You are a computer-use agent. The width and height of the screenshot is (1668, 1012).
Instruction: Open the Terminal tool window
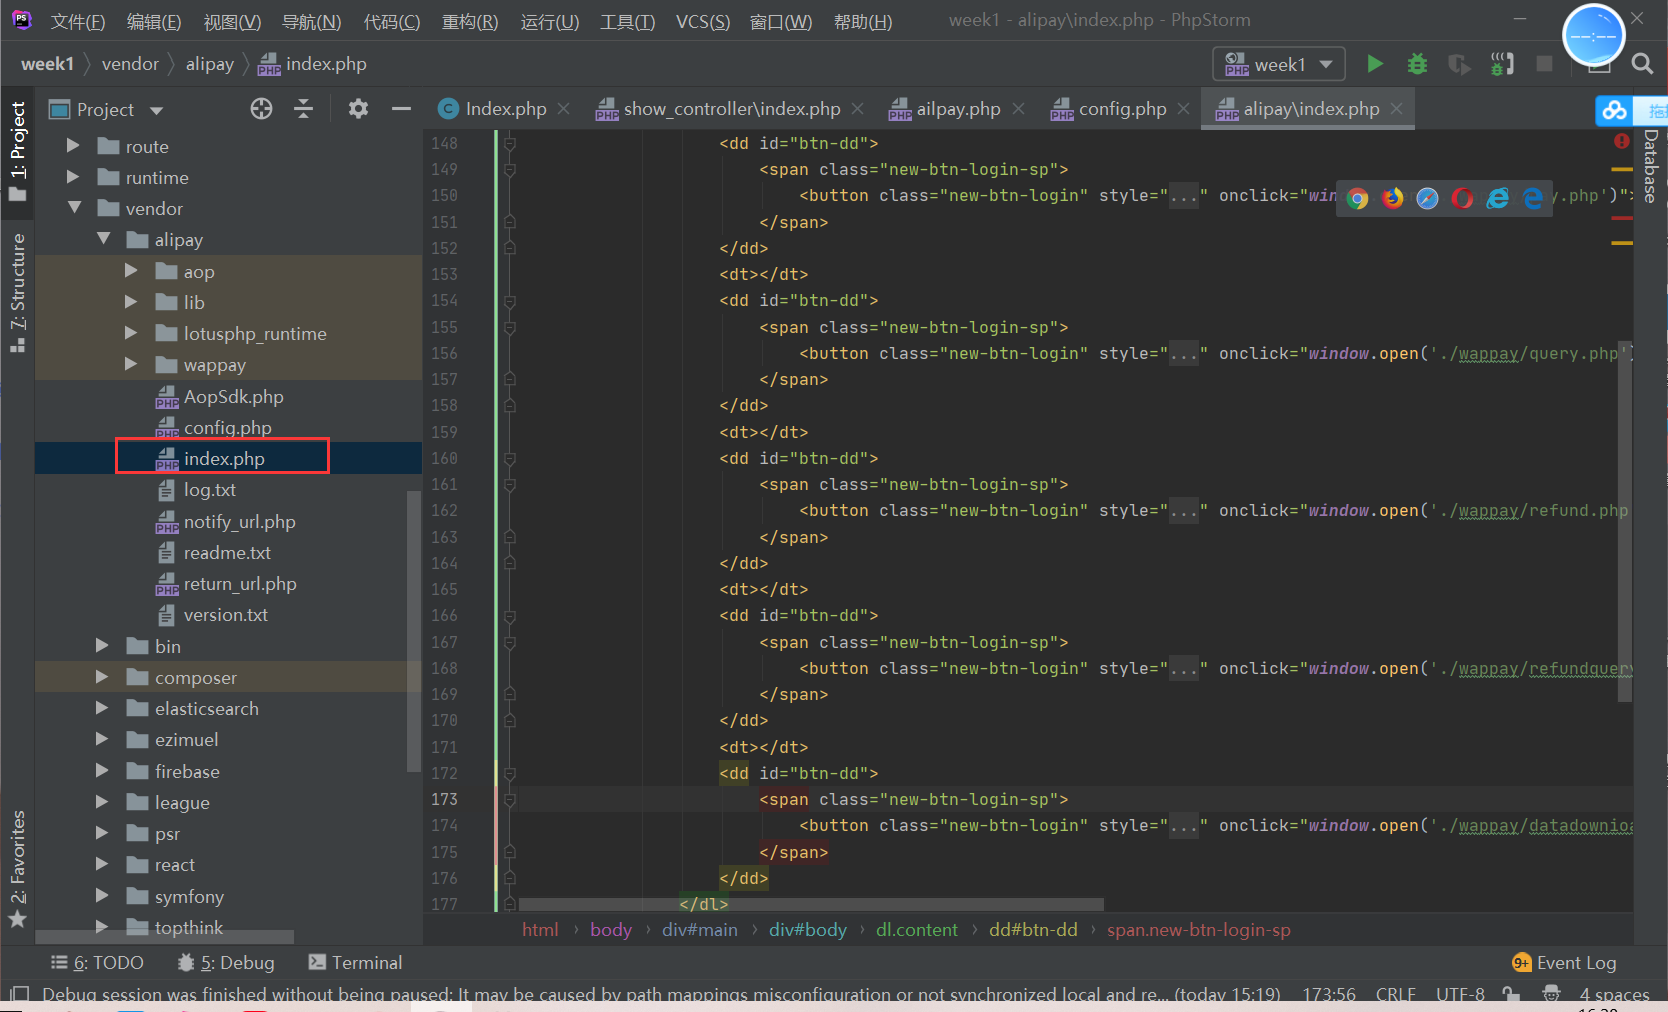point(355,962)
